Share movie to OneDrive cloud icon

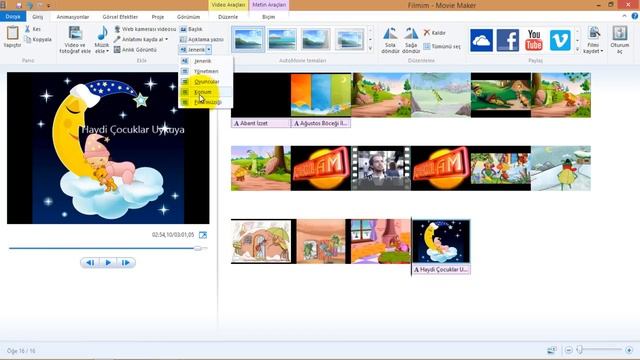[x=481, y=40]
